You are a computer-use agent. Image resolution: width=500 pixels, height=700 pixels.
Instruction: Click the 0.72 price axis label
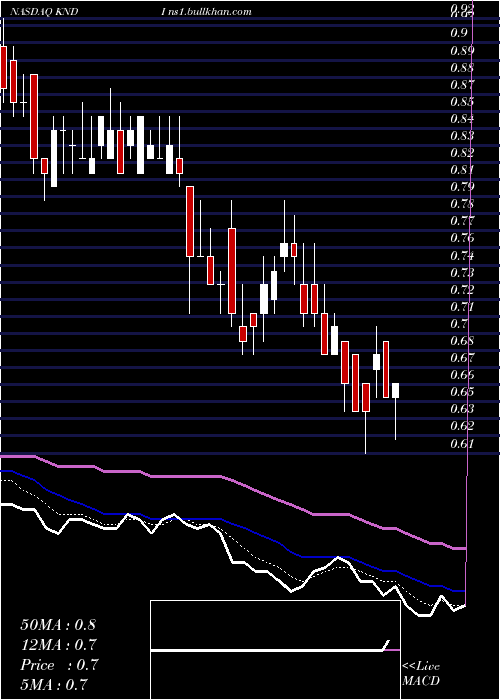click(x=462, y=289)
